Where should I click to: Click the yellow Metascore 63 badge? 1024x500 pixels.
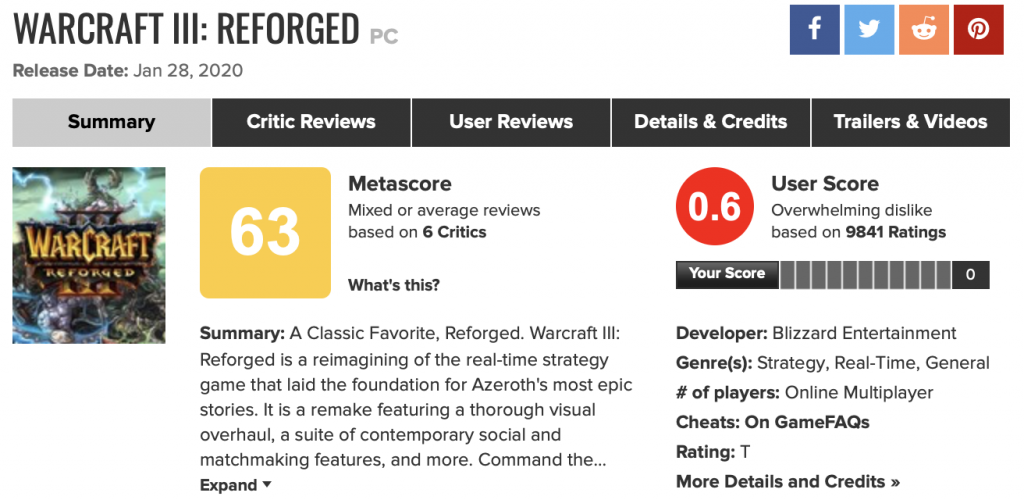[x=265, y=232]
